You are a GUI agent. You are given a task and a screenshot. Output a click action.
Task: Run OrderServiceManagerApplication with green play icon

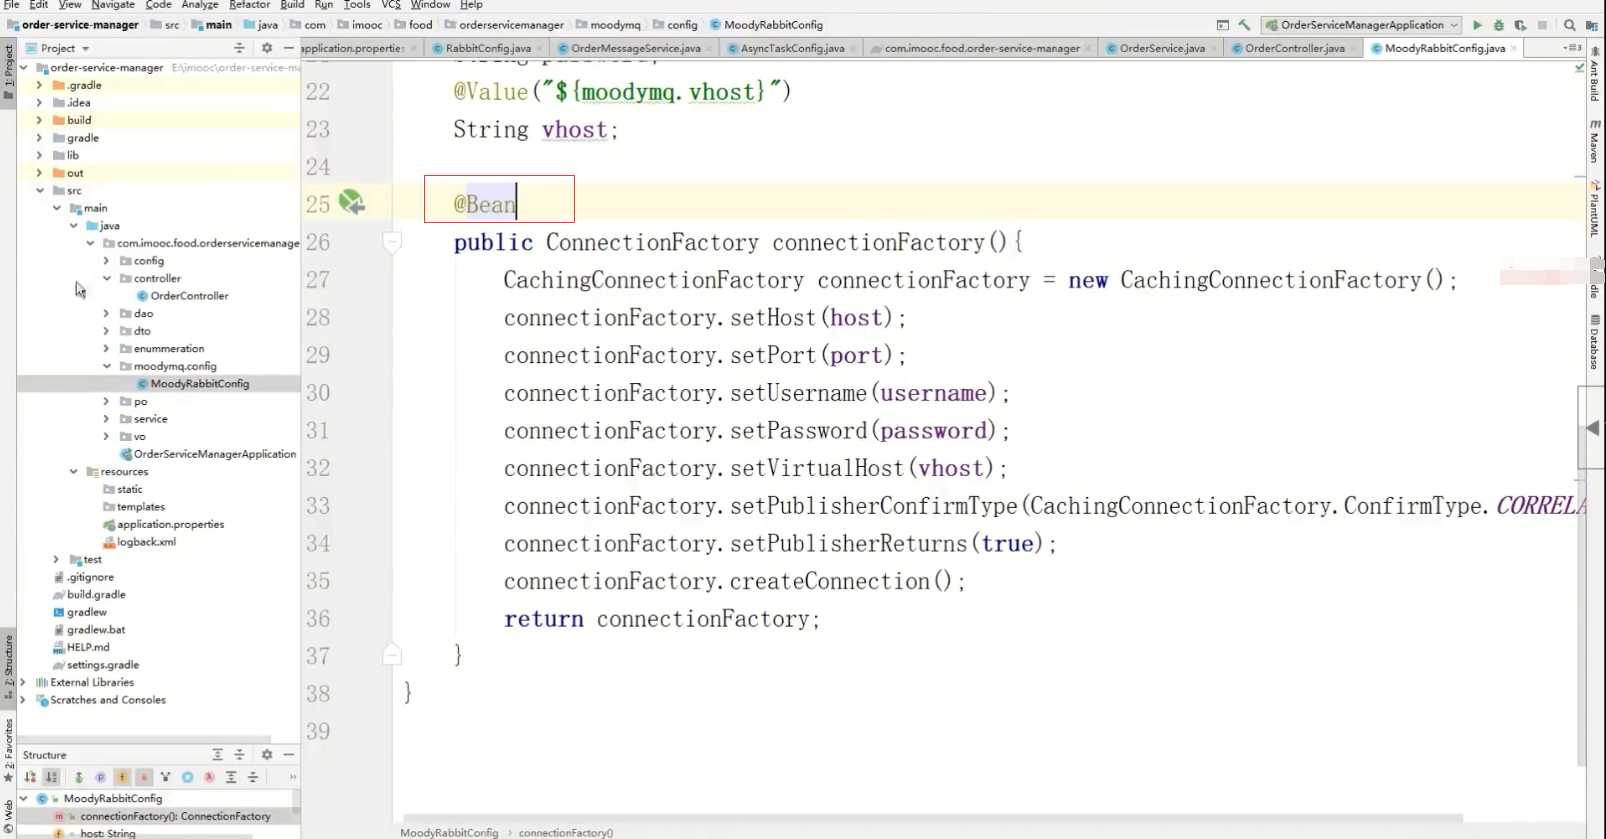click(x=1477, y=25)
